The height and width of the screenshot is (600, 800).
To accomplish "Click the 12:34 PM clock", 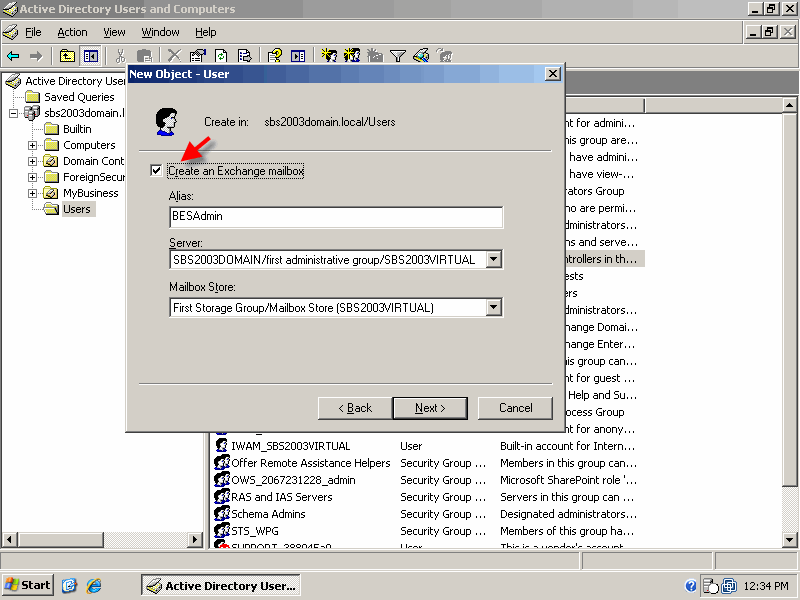I will (x=766, y=586).
